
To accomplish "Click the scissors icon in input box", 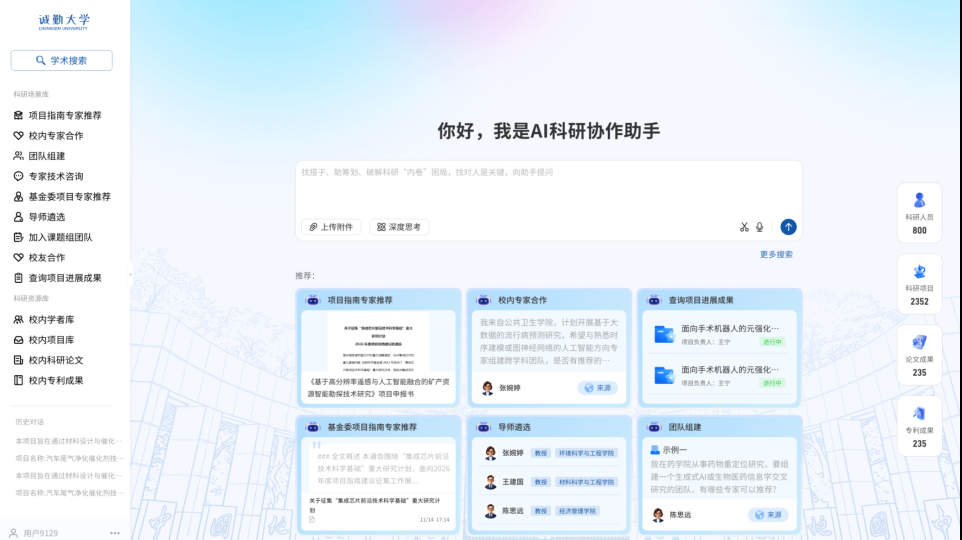I will point(744,227).
